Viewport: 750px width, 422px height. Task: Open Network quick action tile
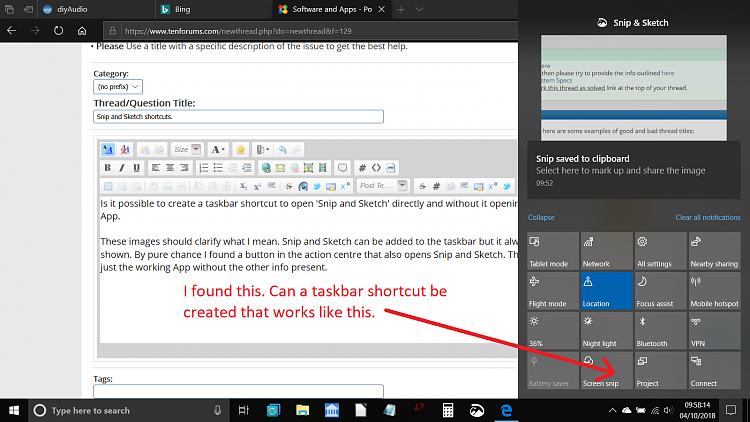click(607, 251)
